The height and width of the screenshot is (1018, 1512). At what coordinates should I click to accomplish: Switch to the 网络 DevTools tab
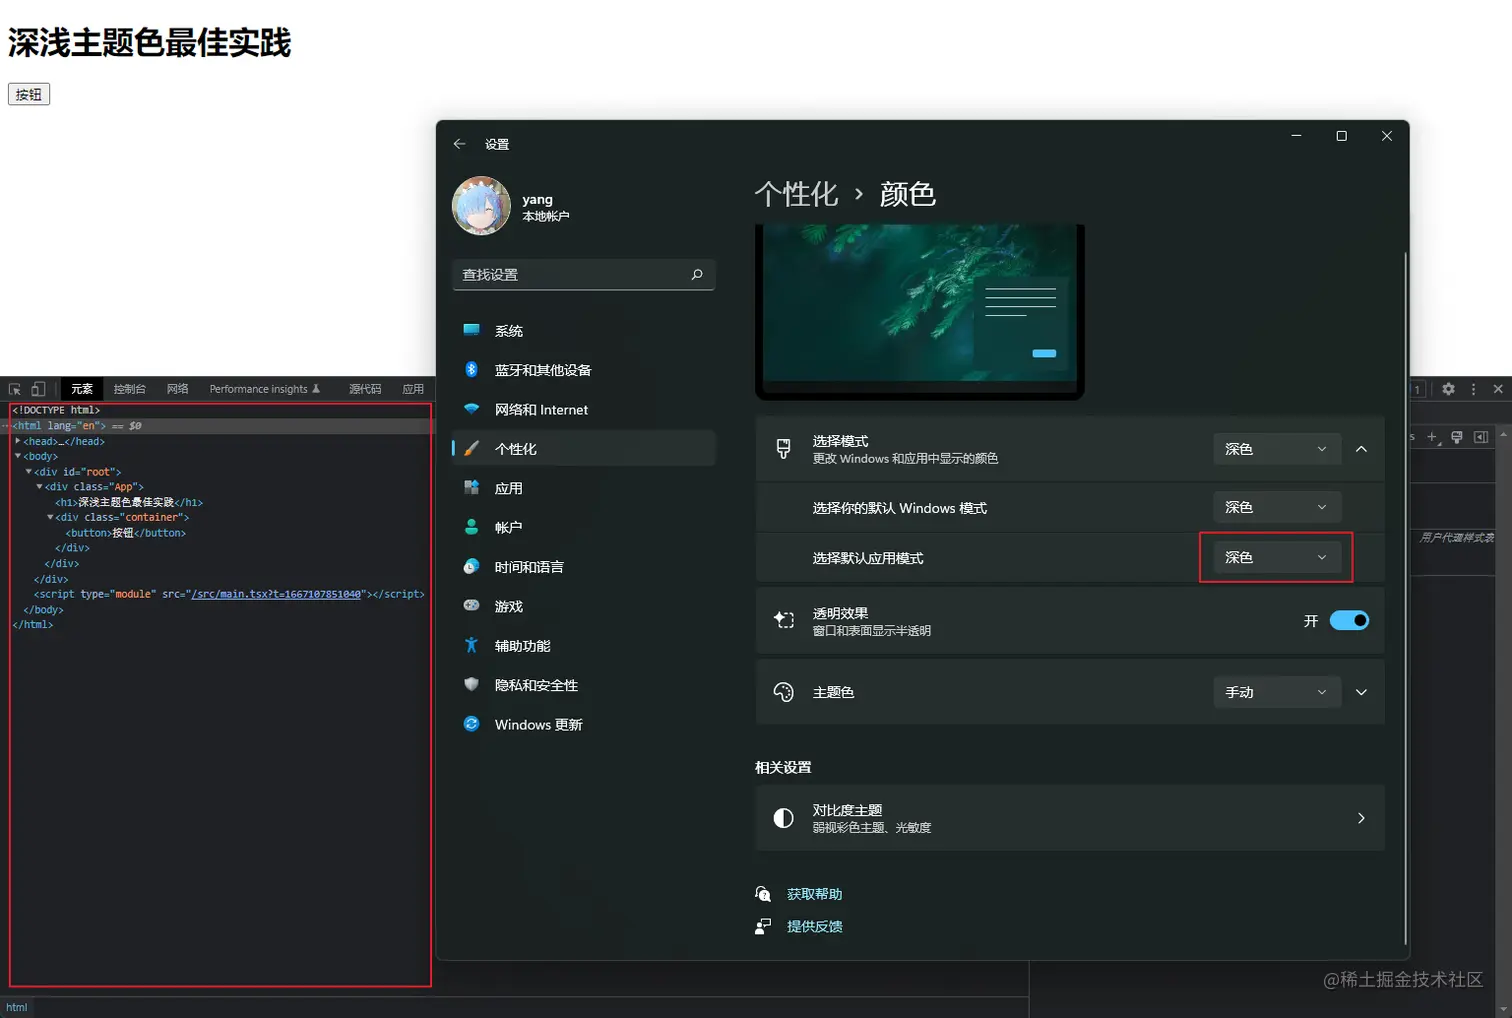178,389
